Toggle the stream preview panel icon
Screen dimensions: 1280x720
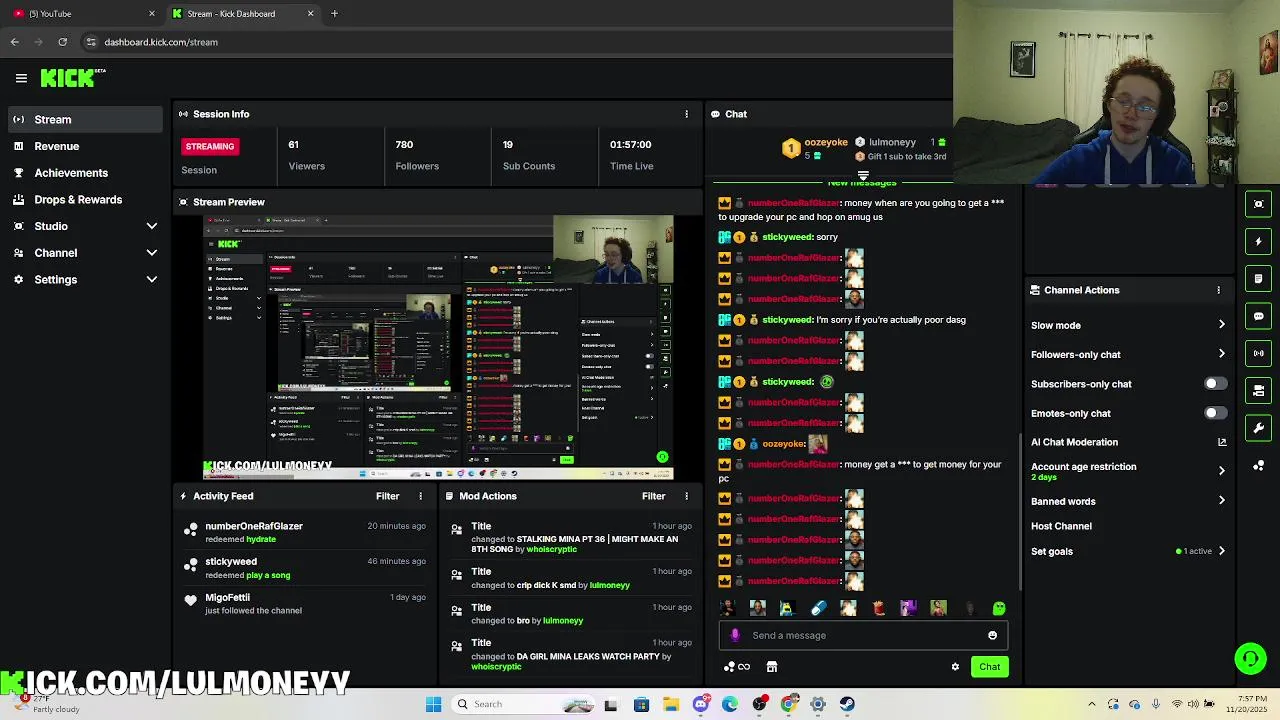(x=1259, y=204)
